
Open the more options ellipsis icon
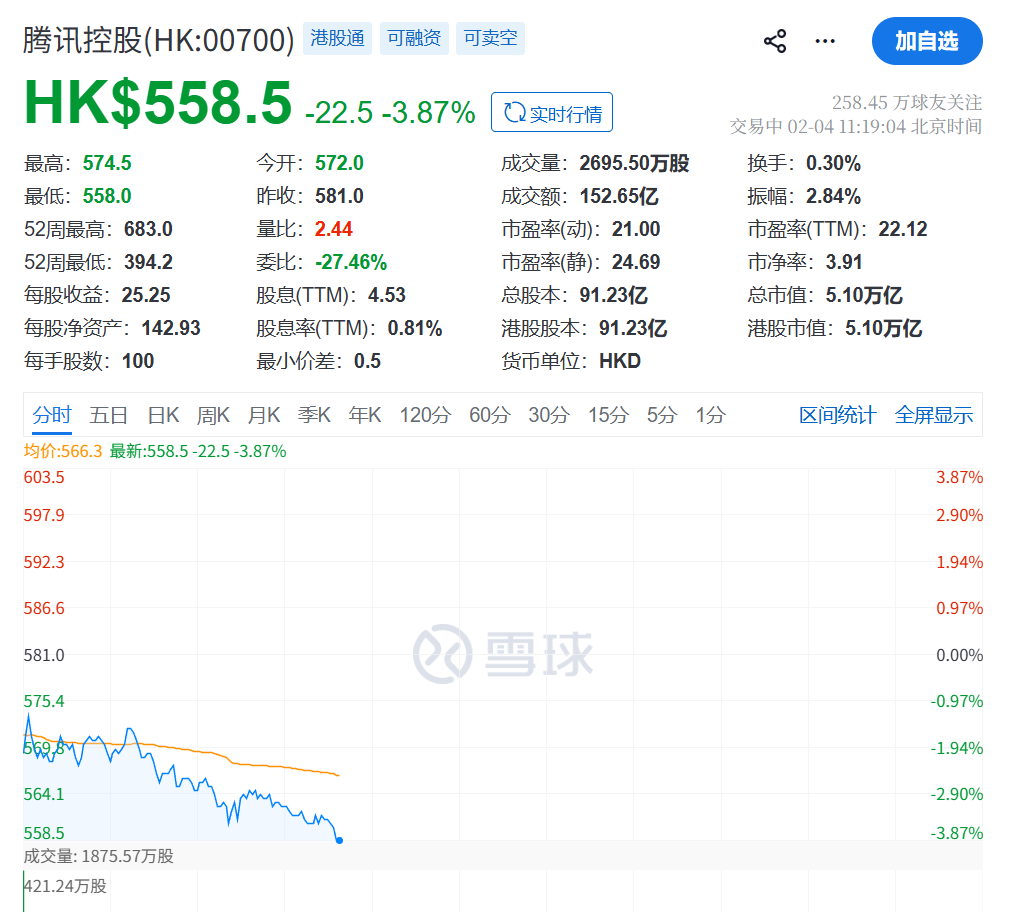click(825, 41)
